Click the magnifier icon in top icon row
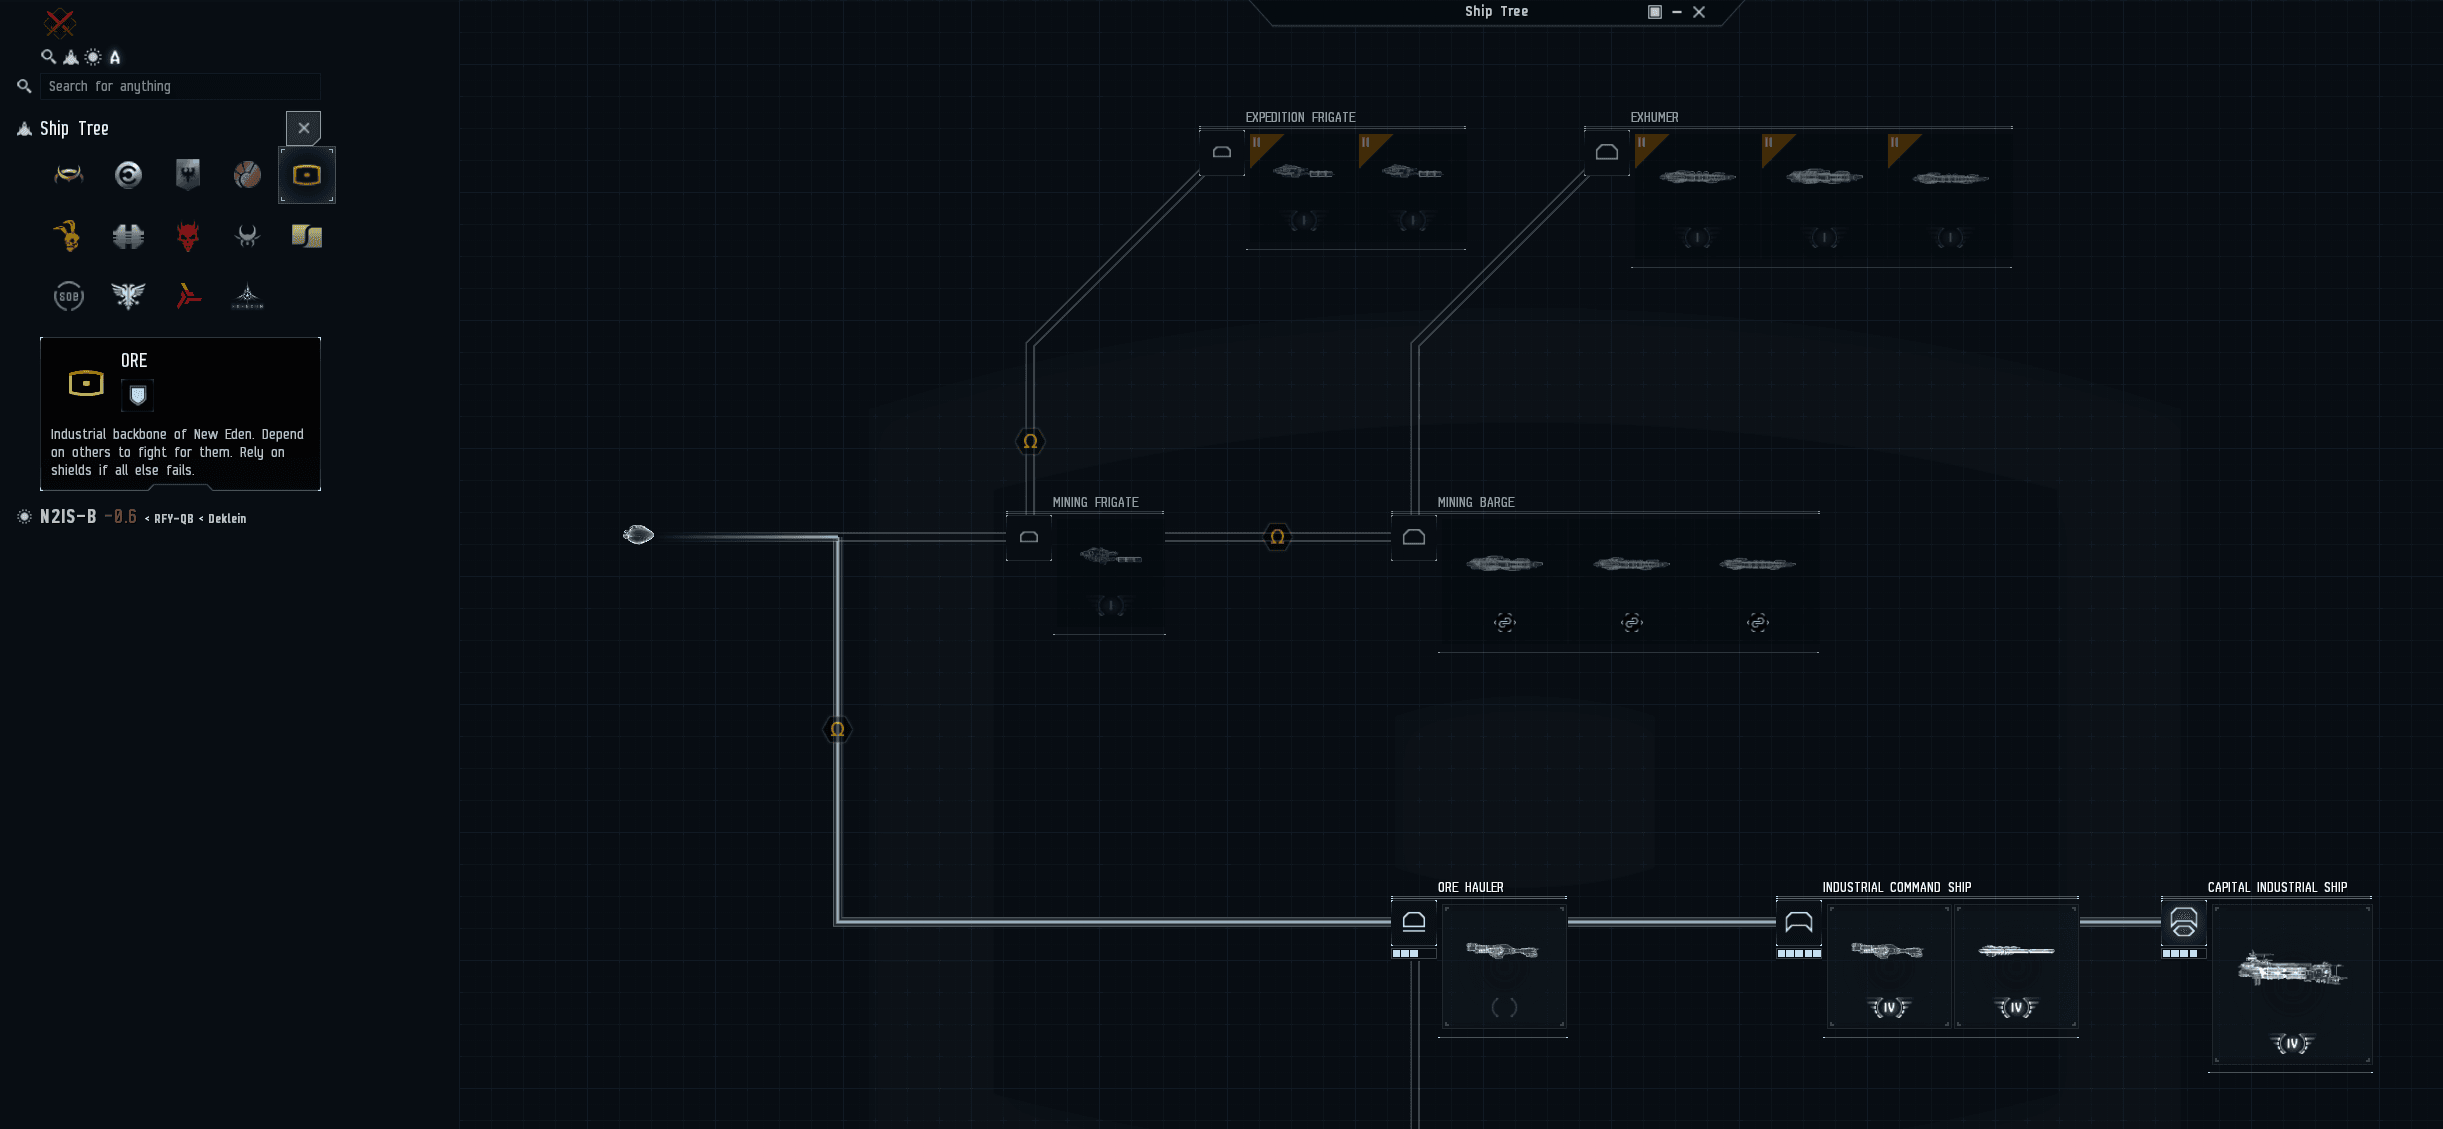 (x=48, y=57)
